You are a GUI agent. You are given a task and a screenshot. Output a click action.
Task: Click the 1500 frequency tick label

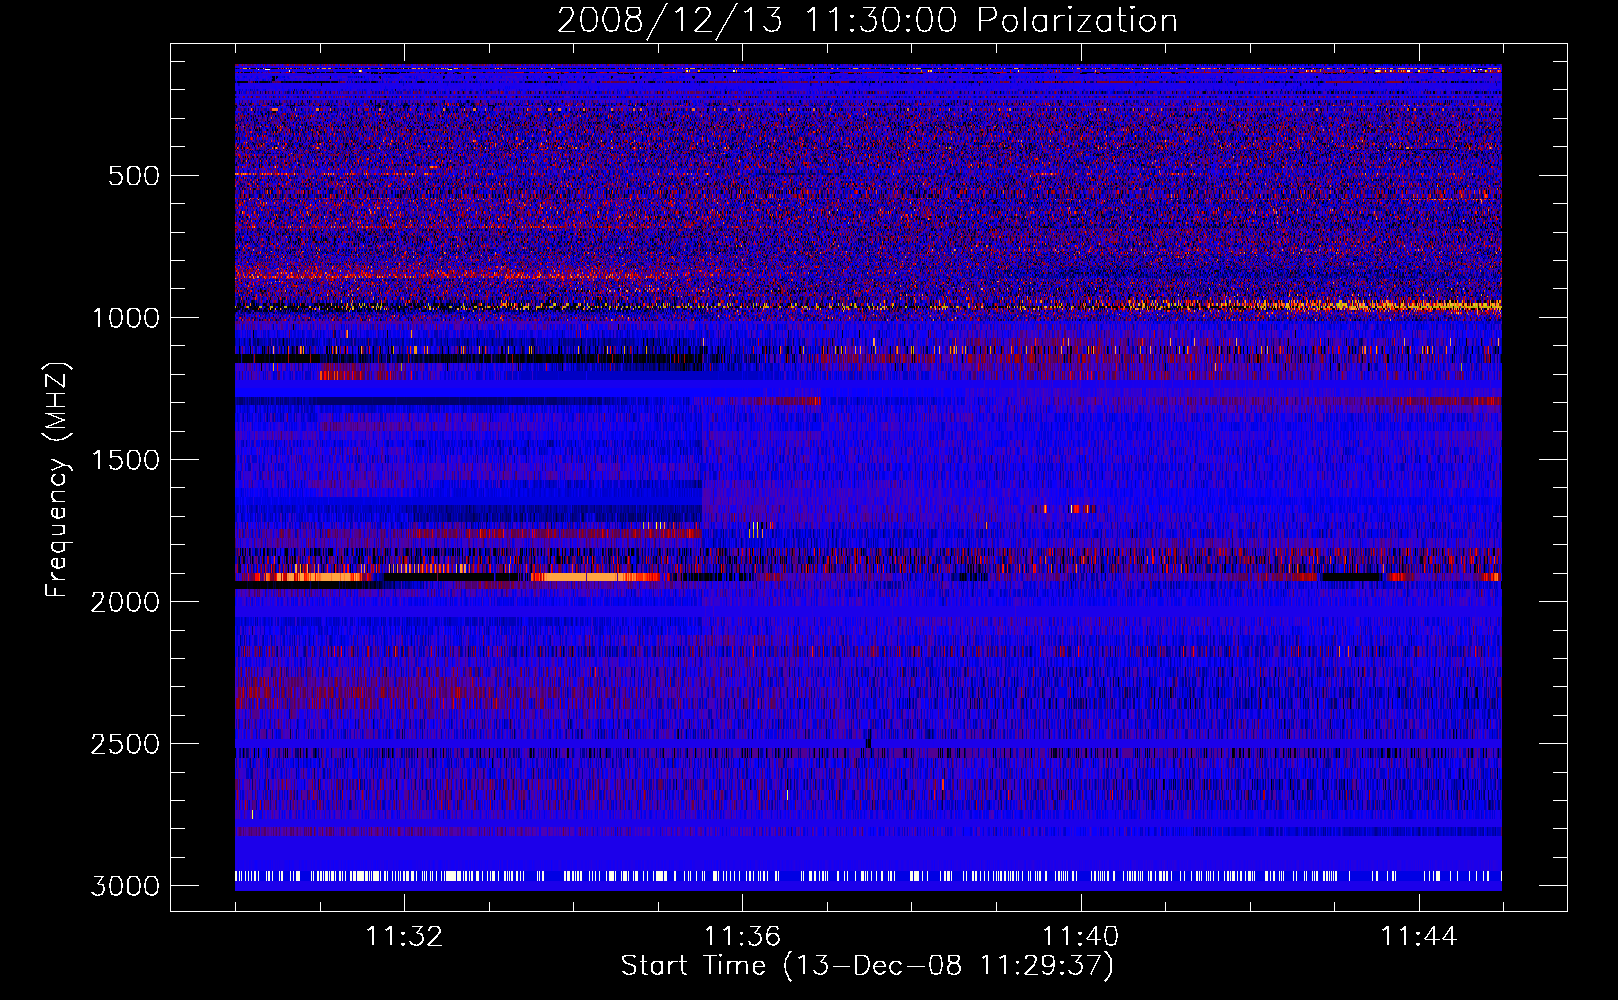[x=125, y=460]
